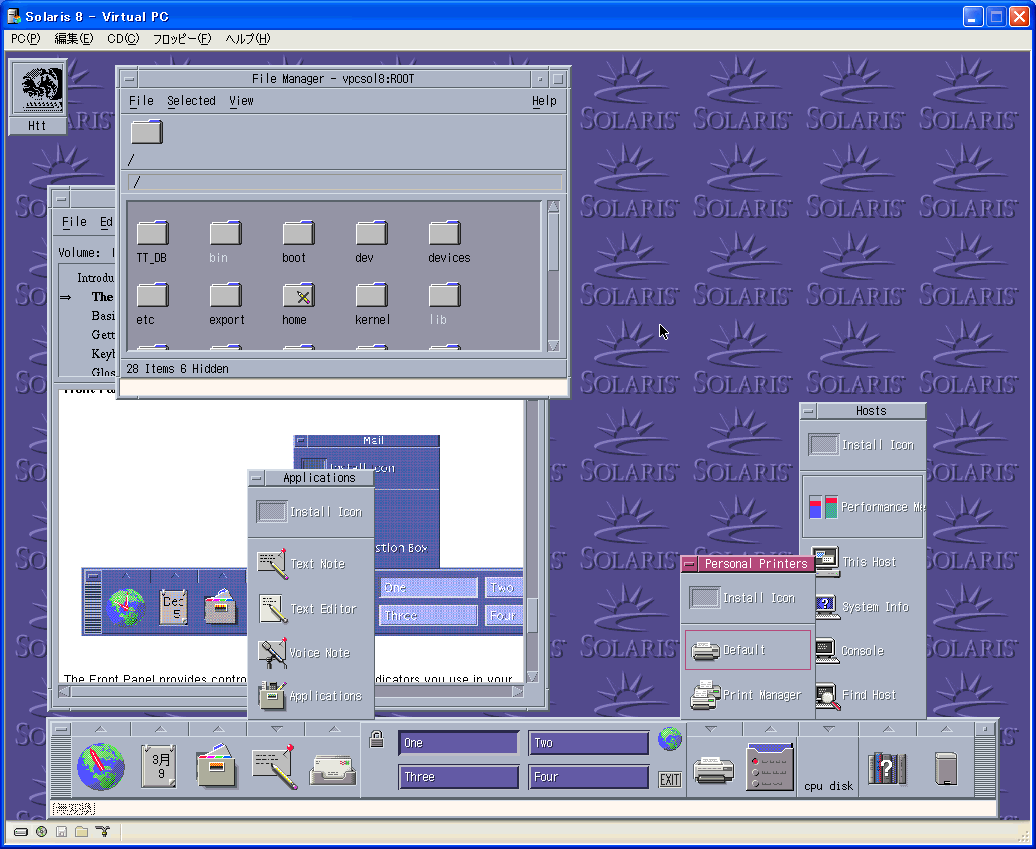The height and width of the screenshot is (849, 1036).
Task: Open Console from the Hosts subpanel
Action: (861, 651)
